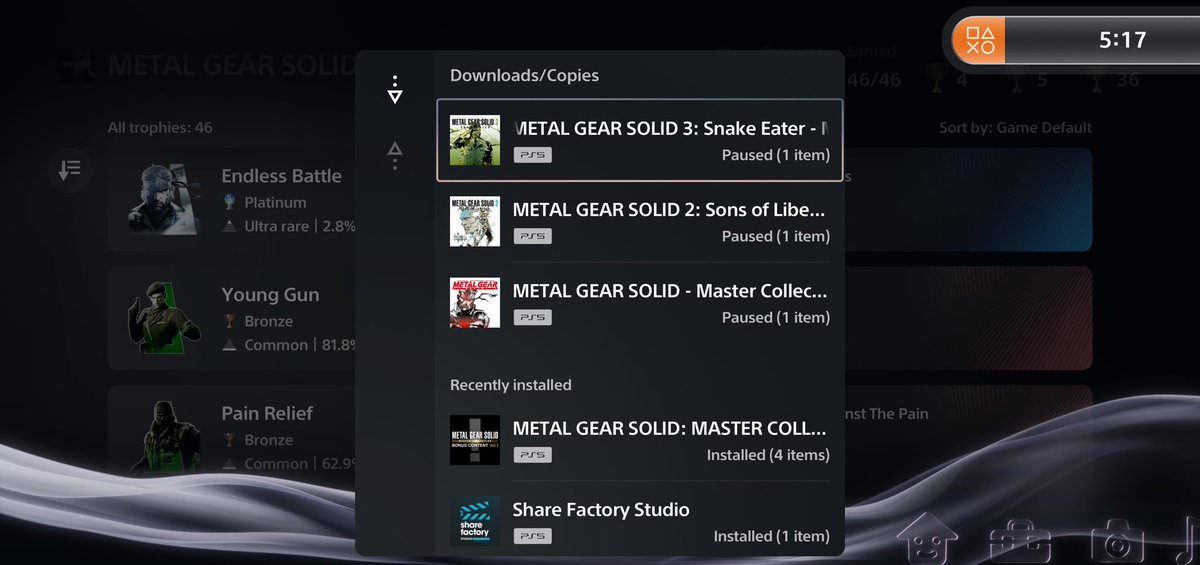Image resolution: width=1200 pixels, height=565 pixels.
Task: Select METAL GEAR SOLID - Master Collection paused item
Action: click(x=640, y=303)
